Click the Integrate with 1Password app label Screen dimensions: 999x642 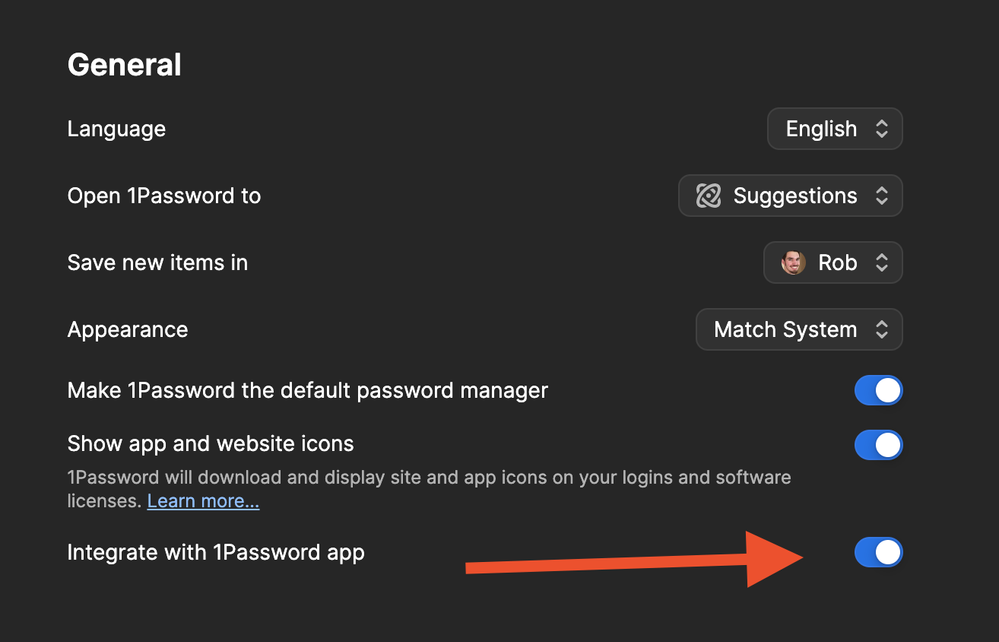click(x=215, y=552)
